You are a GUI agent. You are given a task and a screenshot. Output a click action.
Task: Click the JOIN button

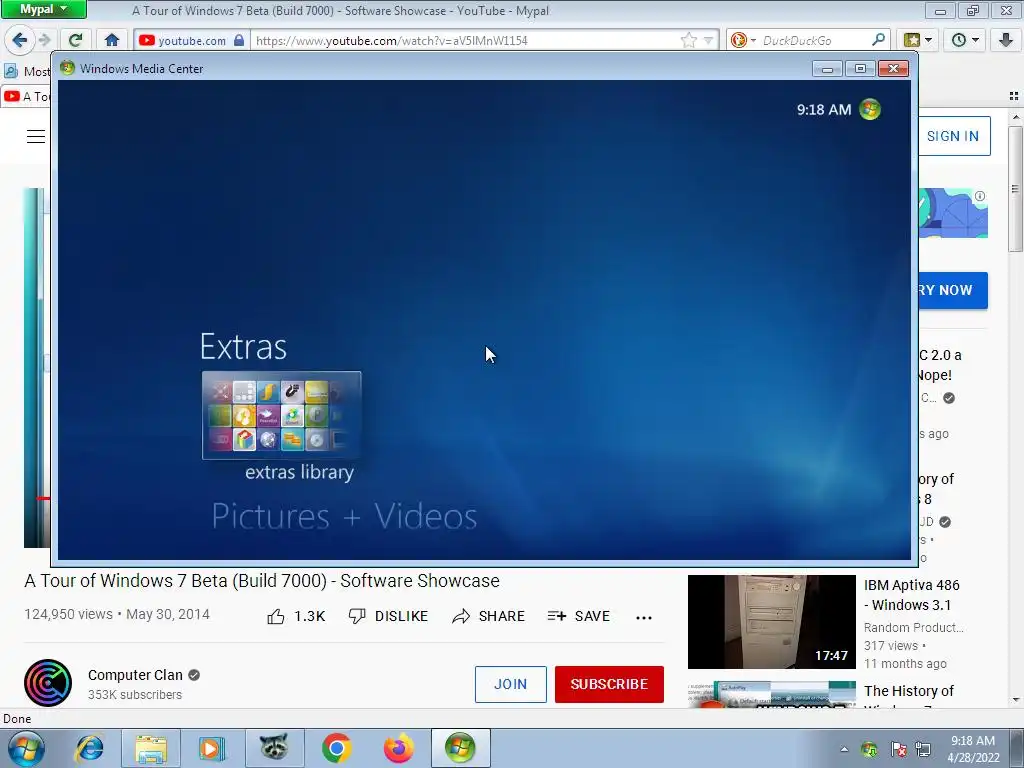point(511,684)
